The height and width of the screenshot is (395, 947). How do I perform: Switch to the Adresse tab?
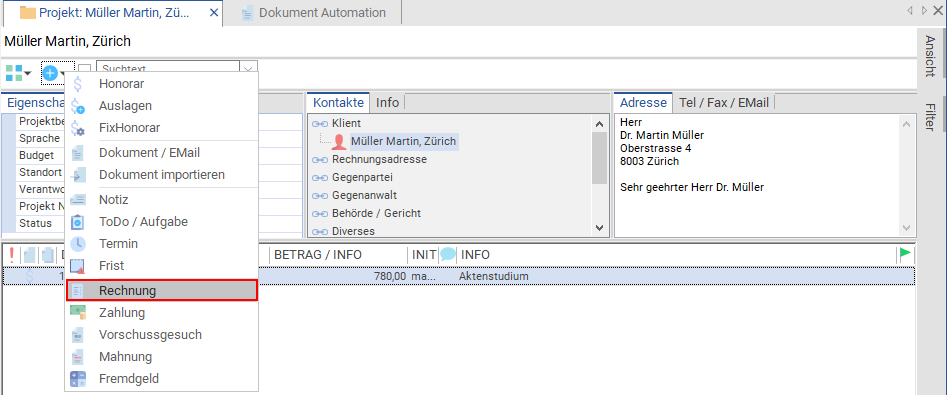(x=643, y=103)
